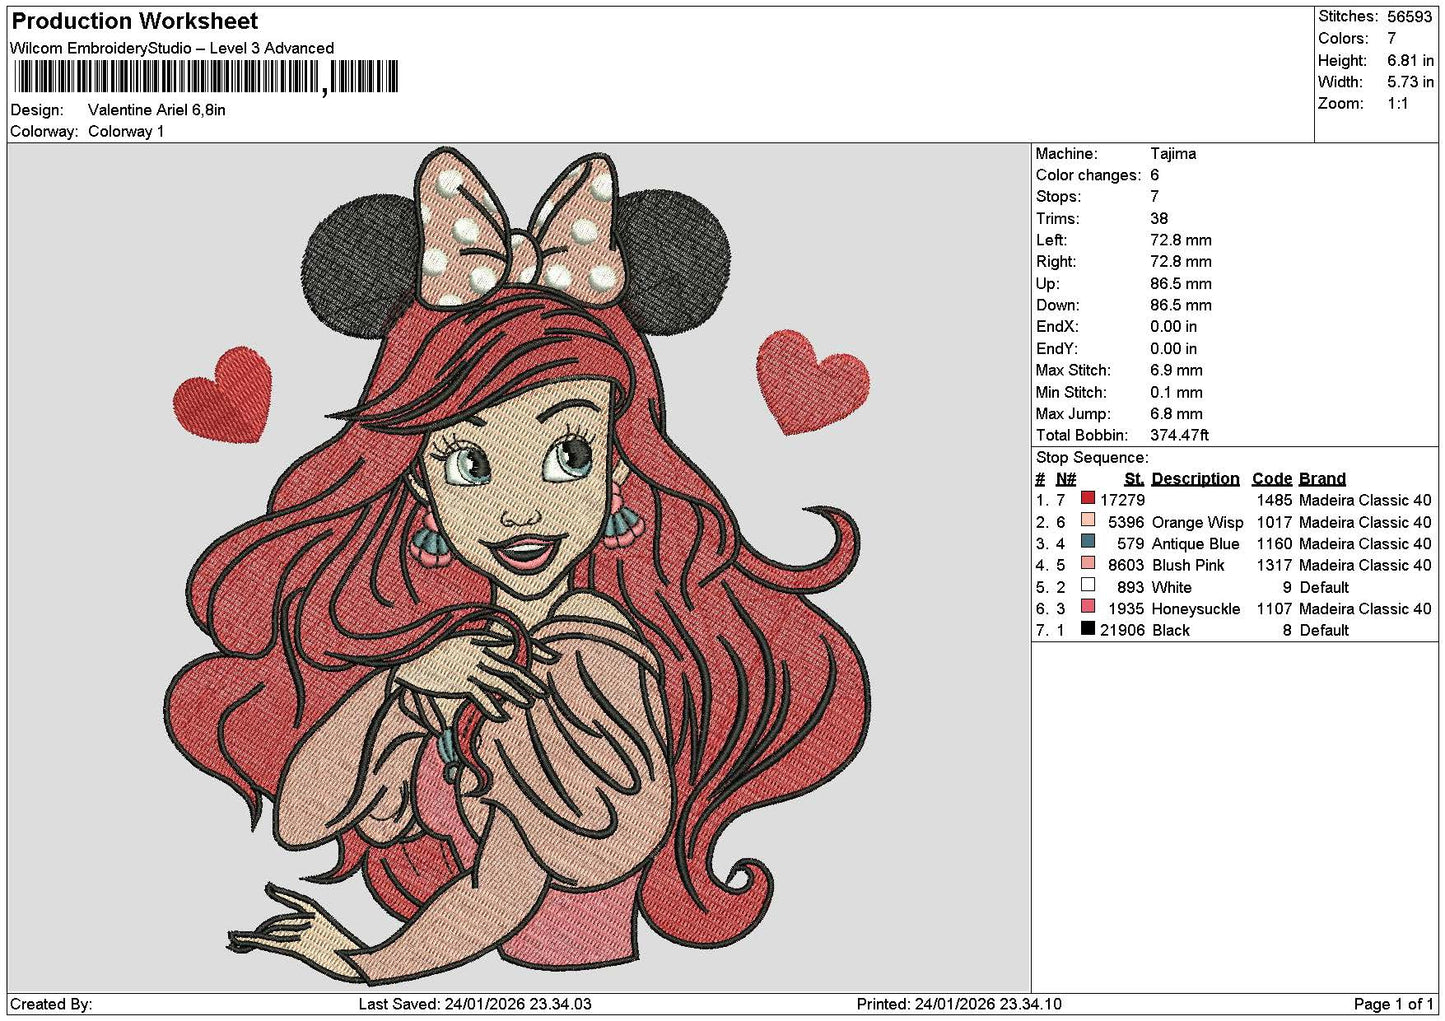Click the Max Jump value 6.8 mm
1445x1021 pixels.
[1176, 414]
